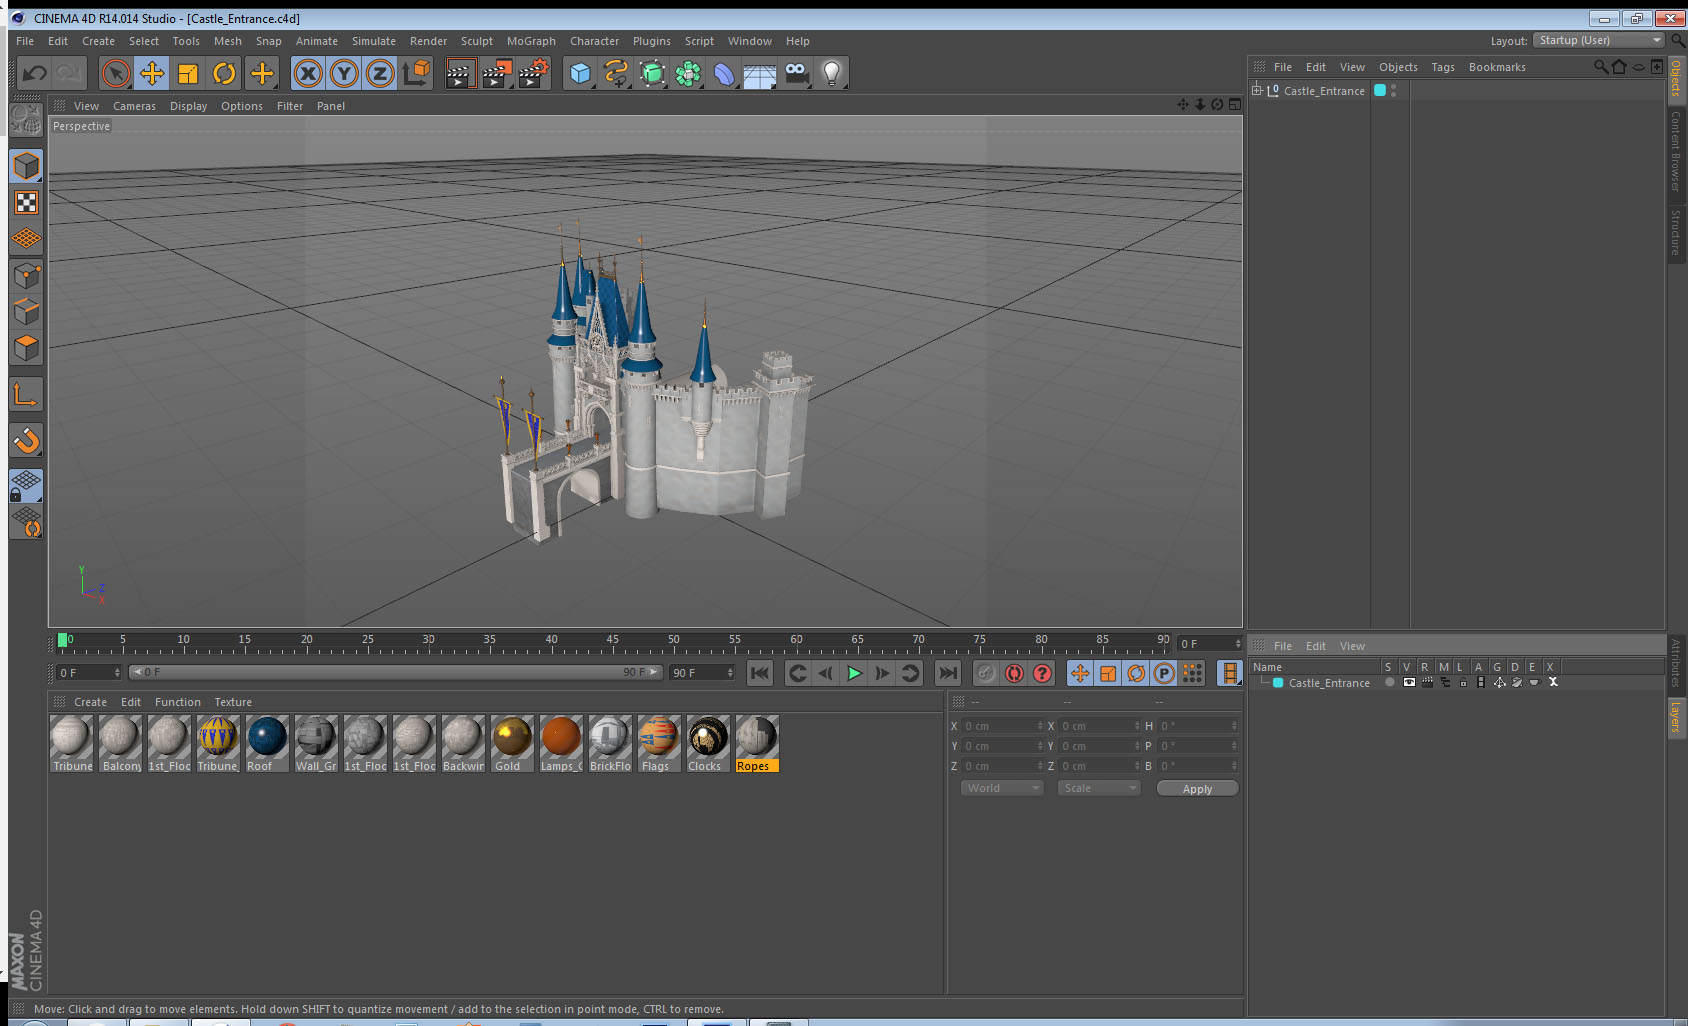Open autokeying help question icon
Screen dimensions: 1688x1026
tap(1042, 673)
